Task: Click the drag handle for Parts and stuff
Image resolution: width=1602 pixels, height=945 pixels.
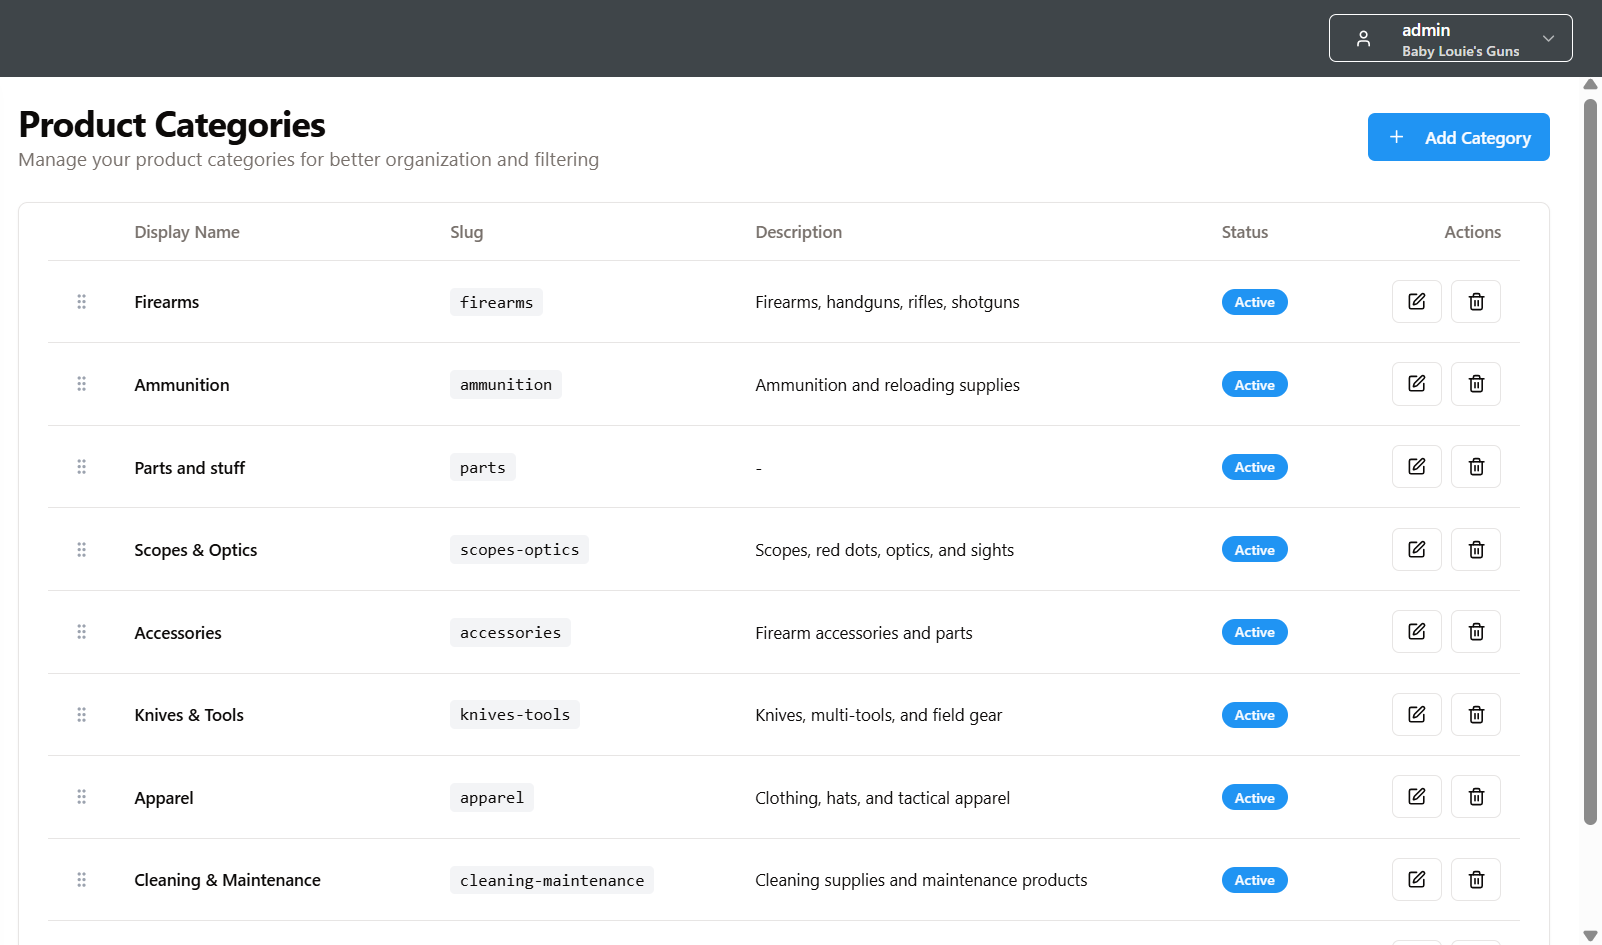Action: click(82, 467)
